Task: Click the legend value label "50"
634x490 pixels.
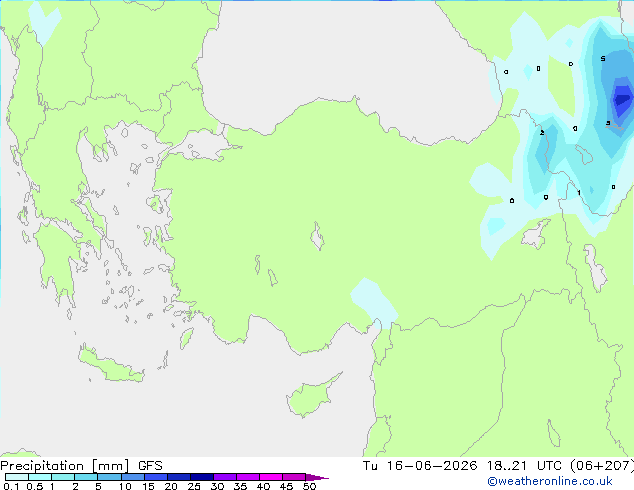Action: point(309,486)
